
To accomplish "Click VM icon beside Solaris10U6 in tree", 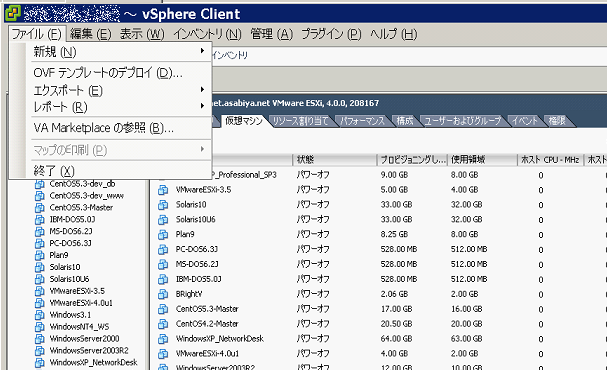I will [x=39, y=279].
